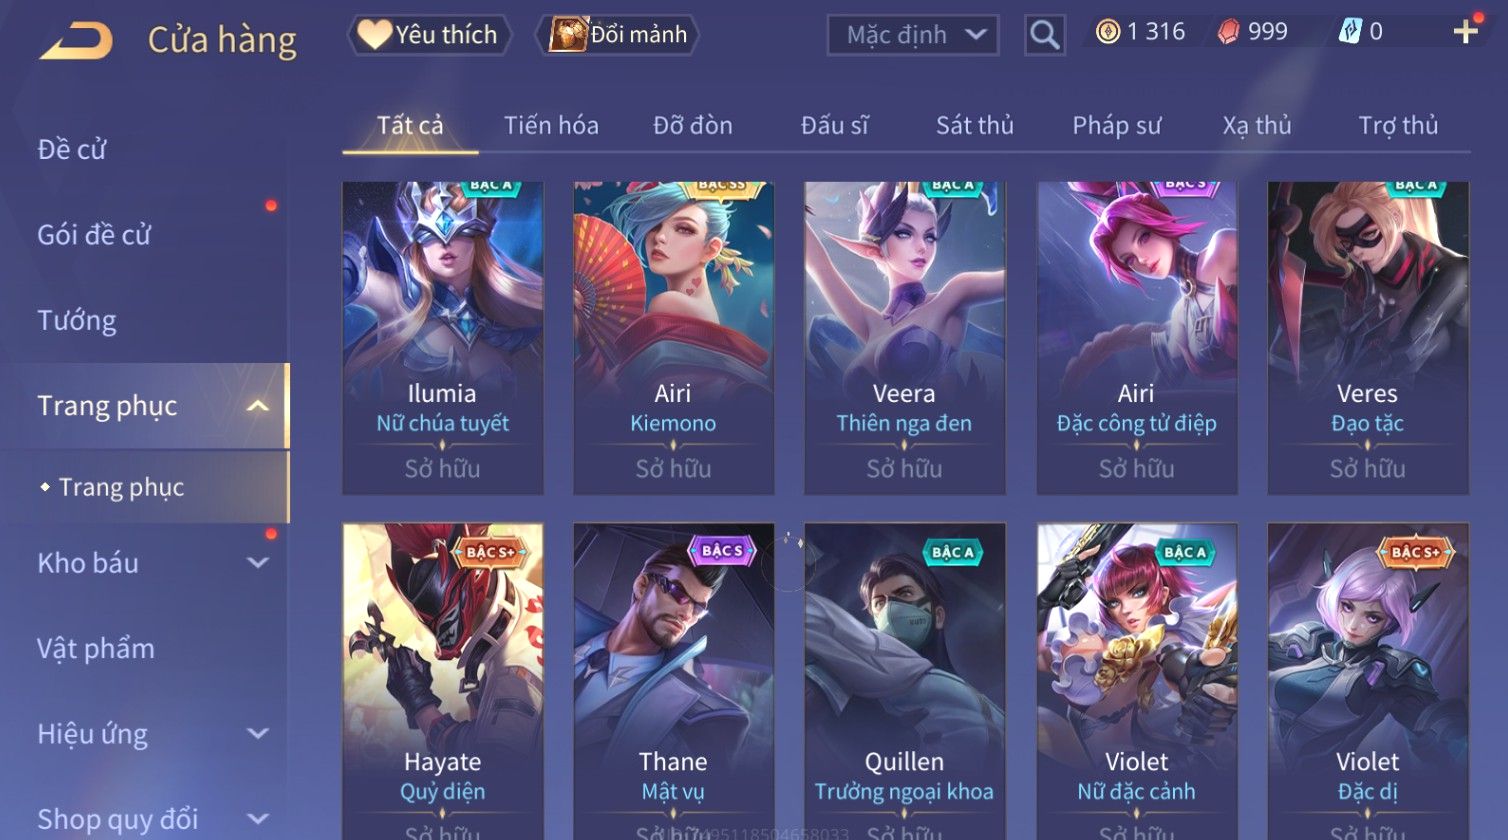Expand the Hiệu ứng sidebar section
The image size is (1508, 840).
[257, 733]
